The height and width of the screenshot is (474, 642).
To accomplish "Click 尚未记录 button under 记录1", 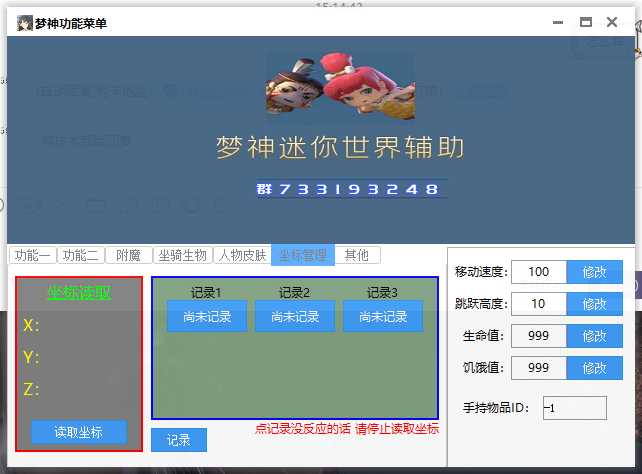I will (x=207, y=316).
